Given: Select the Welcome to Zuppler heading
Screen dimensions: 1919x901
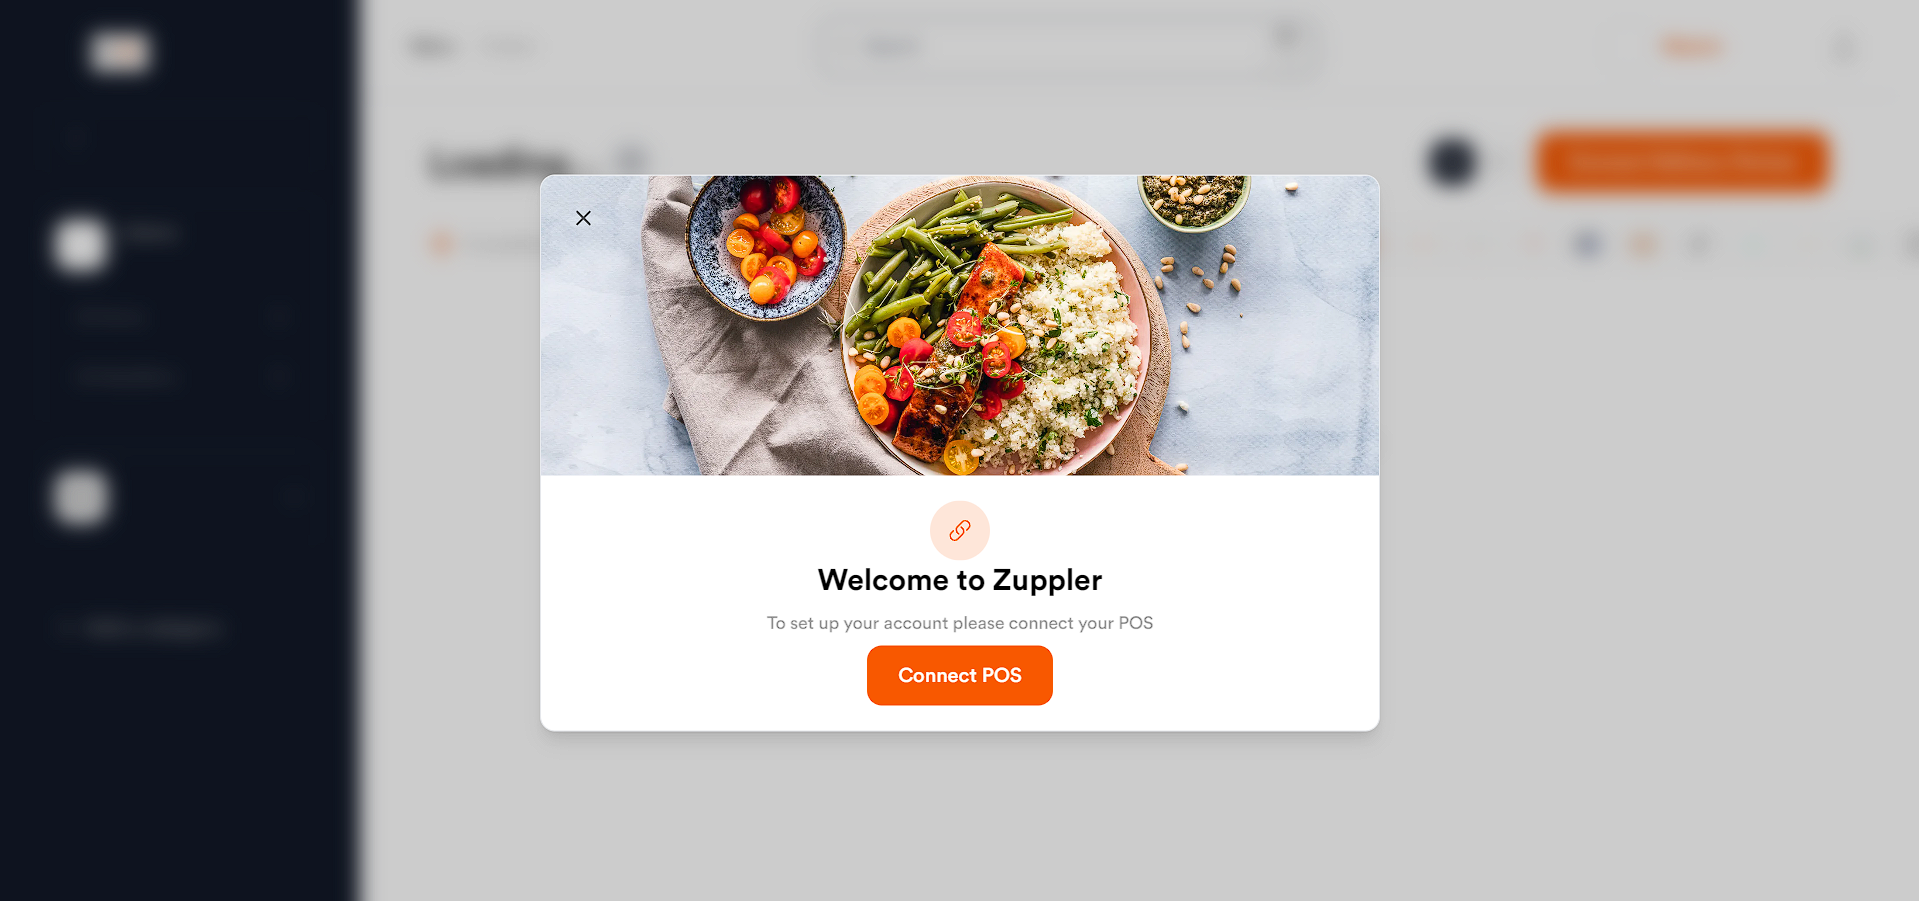Looking at the screenshot, I should (x=959, y=580).
